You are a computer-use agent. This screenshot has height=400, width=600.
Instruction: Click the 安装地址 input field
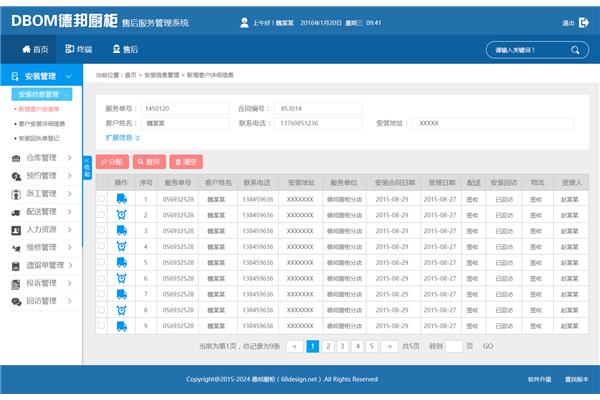tap(492, 123)
